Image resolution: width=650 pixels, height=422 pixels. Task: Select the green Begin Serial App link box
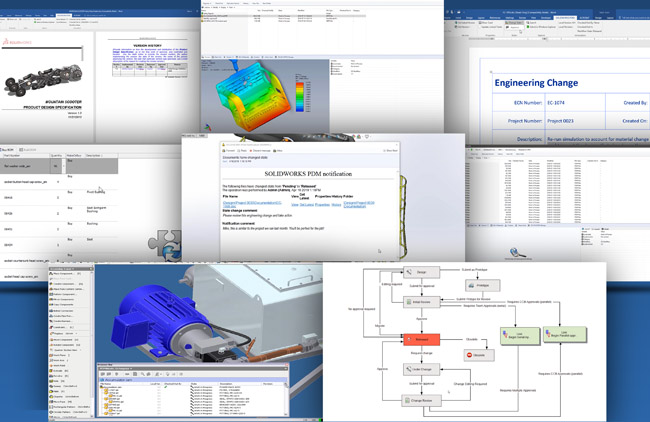[520, 335]
